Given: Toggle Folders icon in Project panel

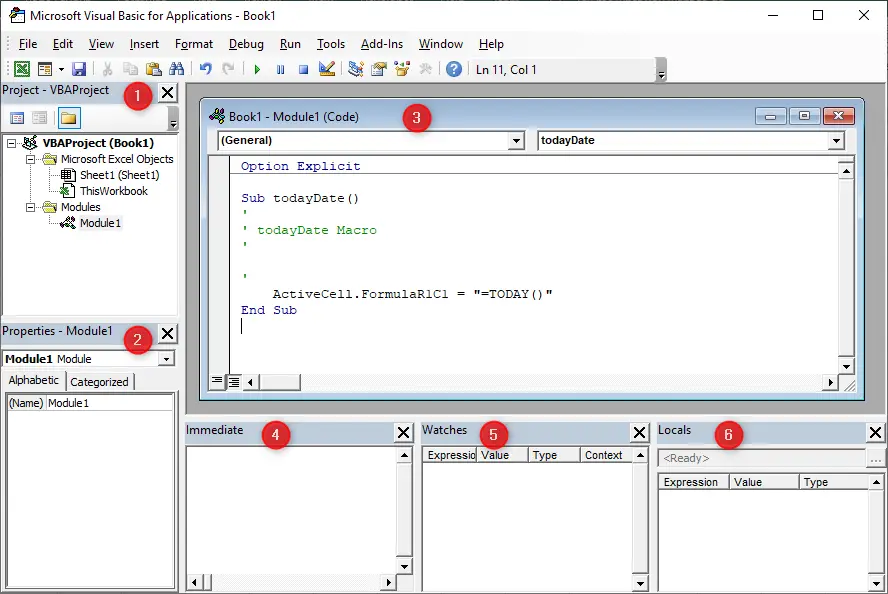Looking at the screenshot, I should [x=69, y=118].
